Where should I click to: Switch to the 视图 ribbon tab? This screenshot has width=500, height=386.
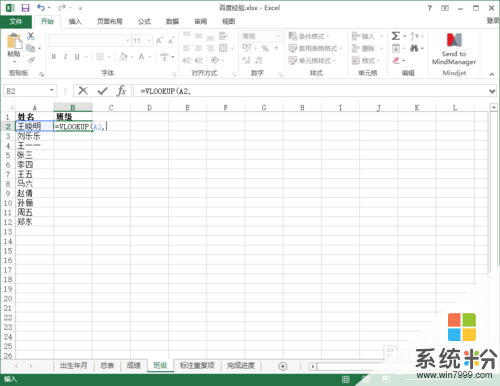(229, 22)
